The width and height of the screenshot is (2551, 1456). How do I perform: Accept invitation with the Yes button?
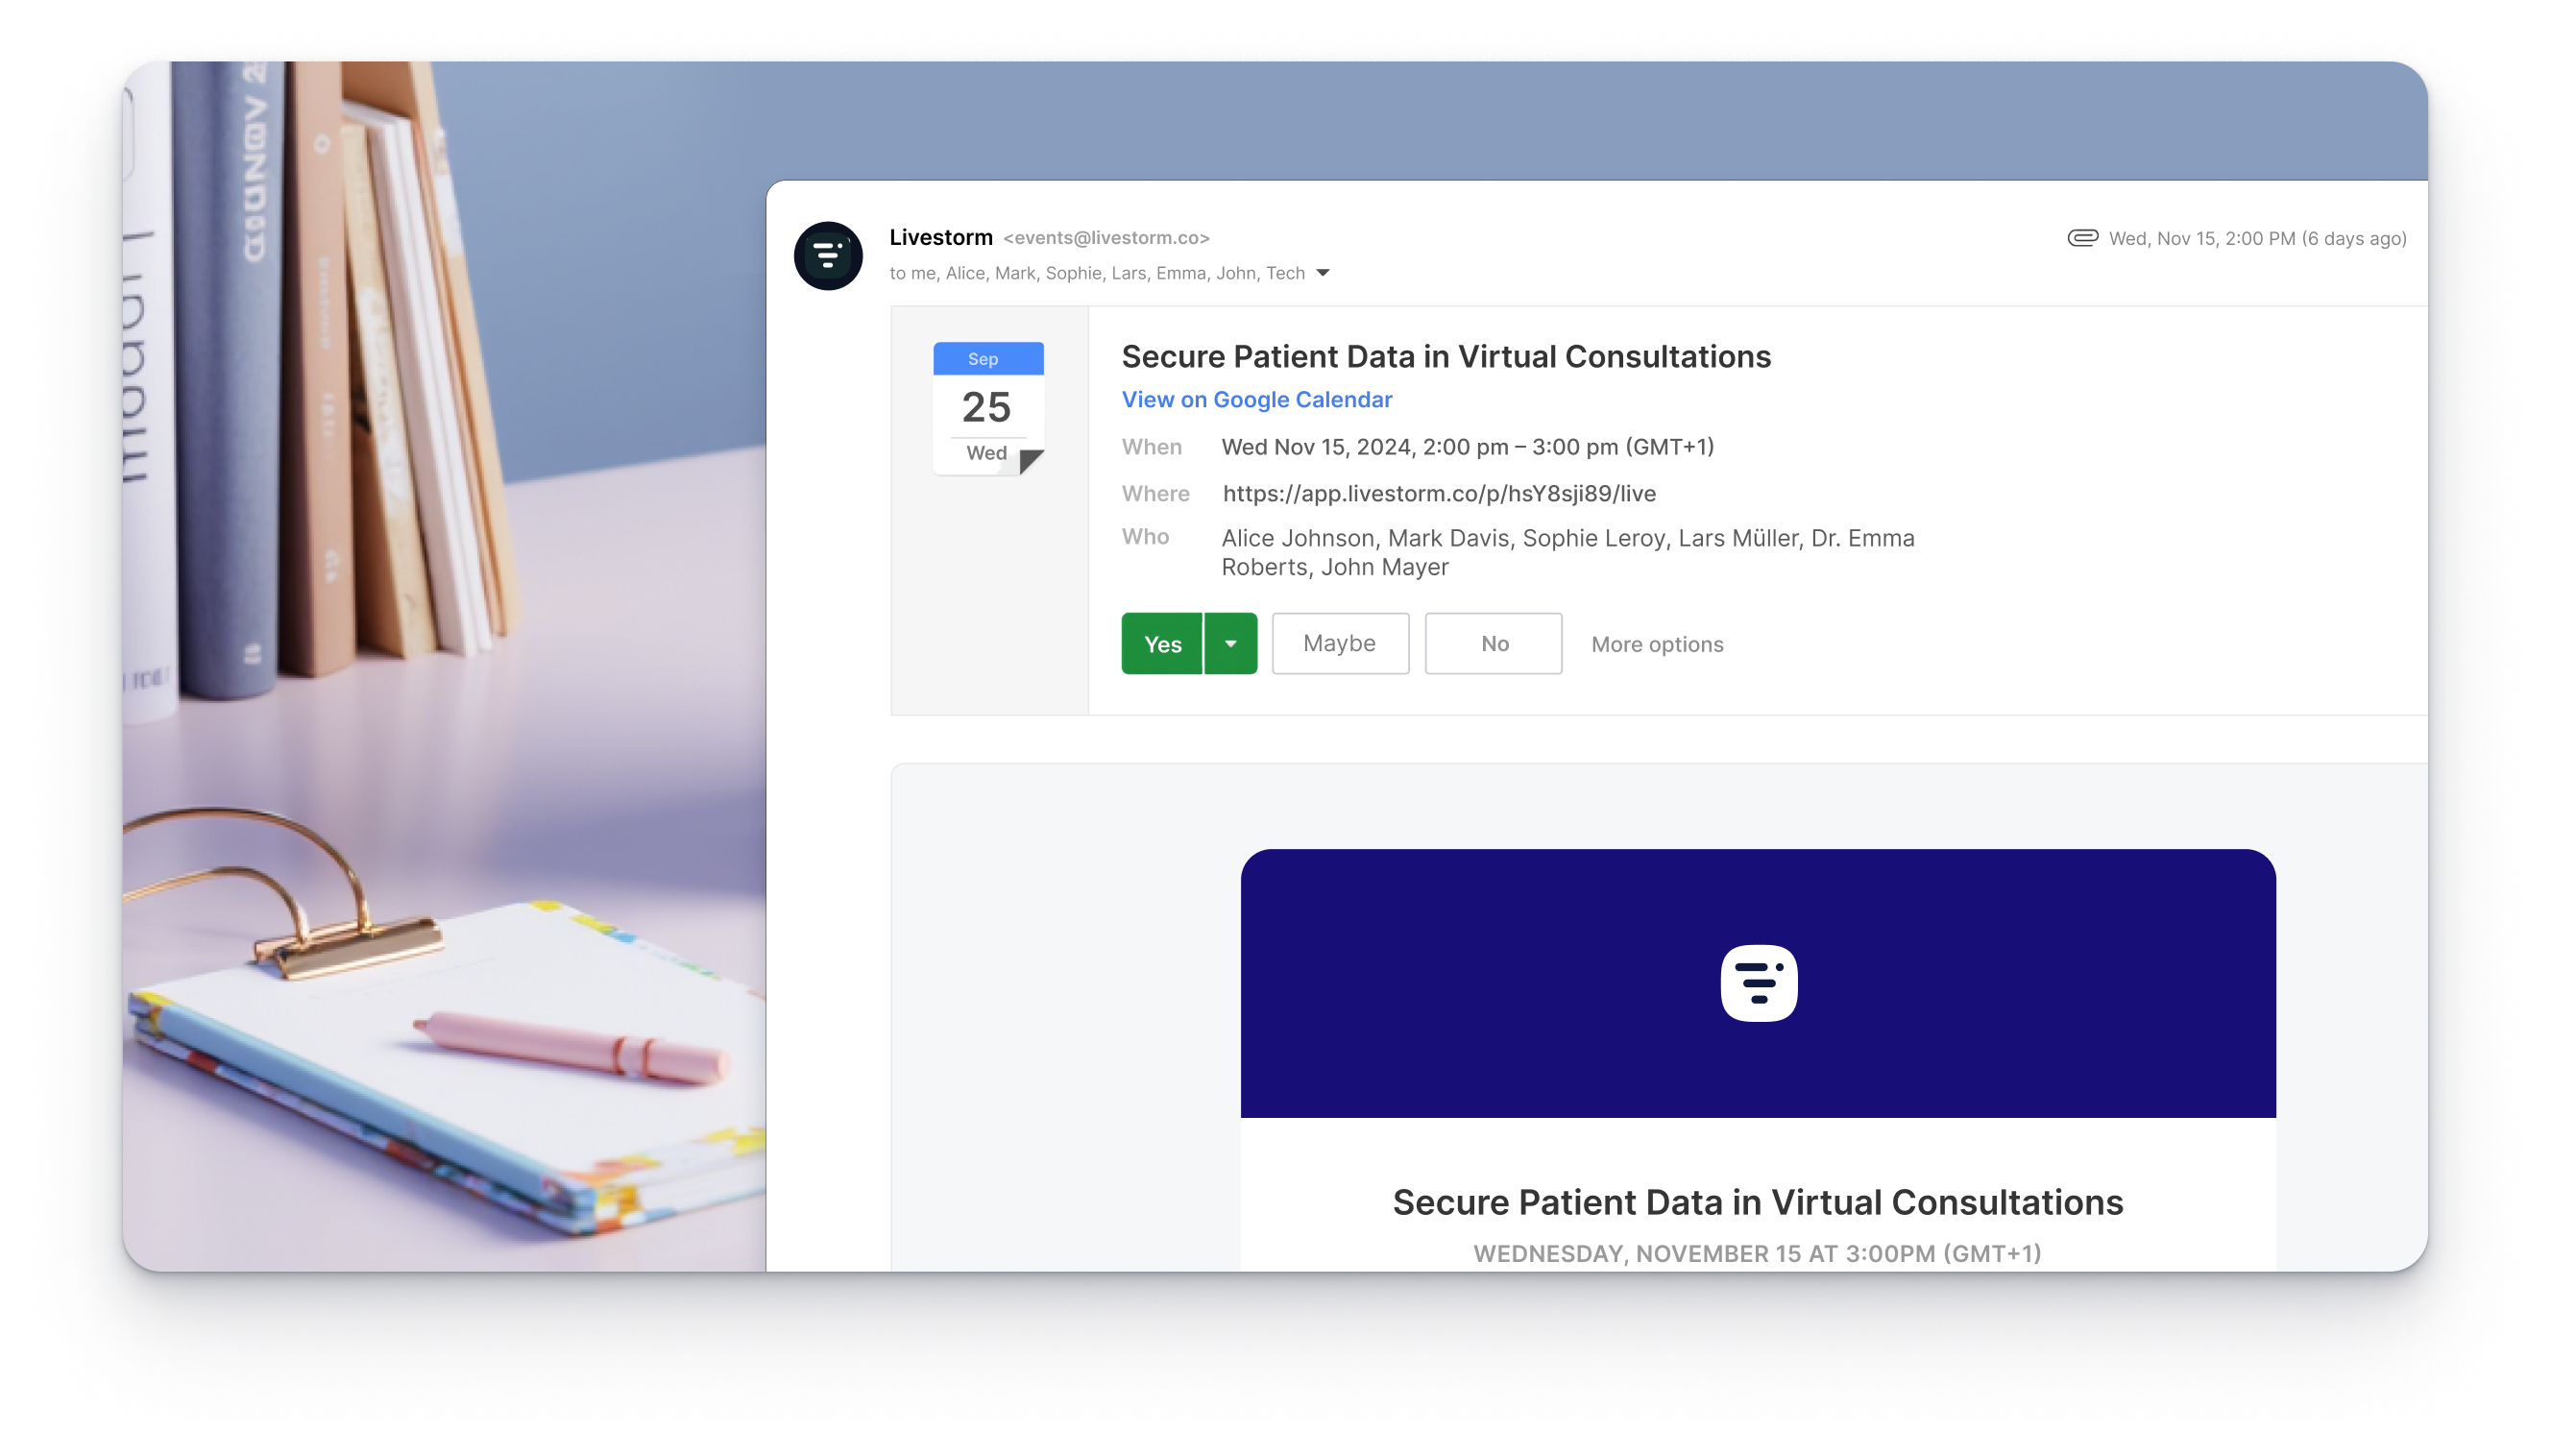[x=1162, y=644]
